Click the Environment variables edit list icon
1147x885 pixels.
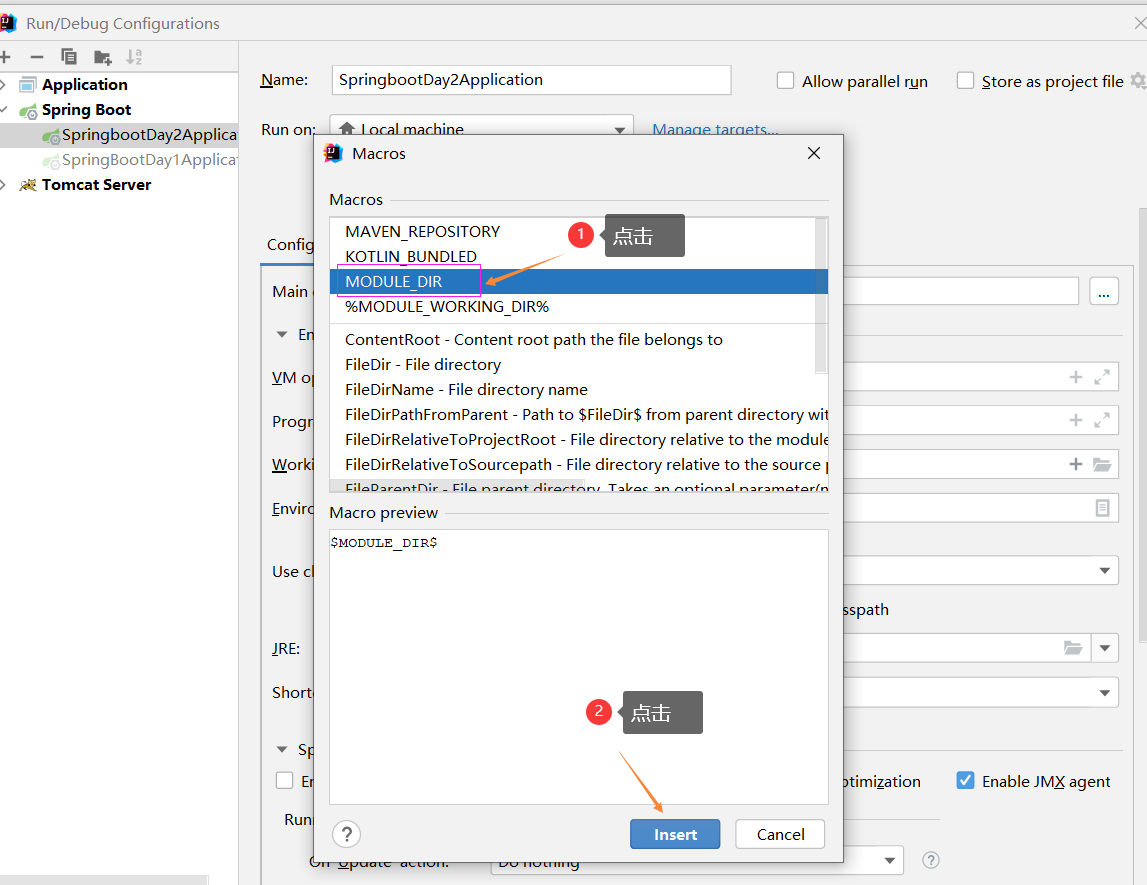click(x=1102, y=508)
